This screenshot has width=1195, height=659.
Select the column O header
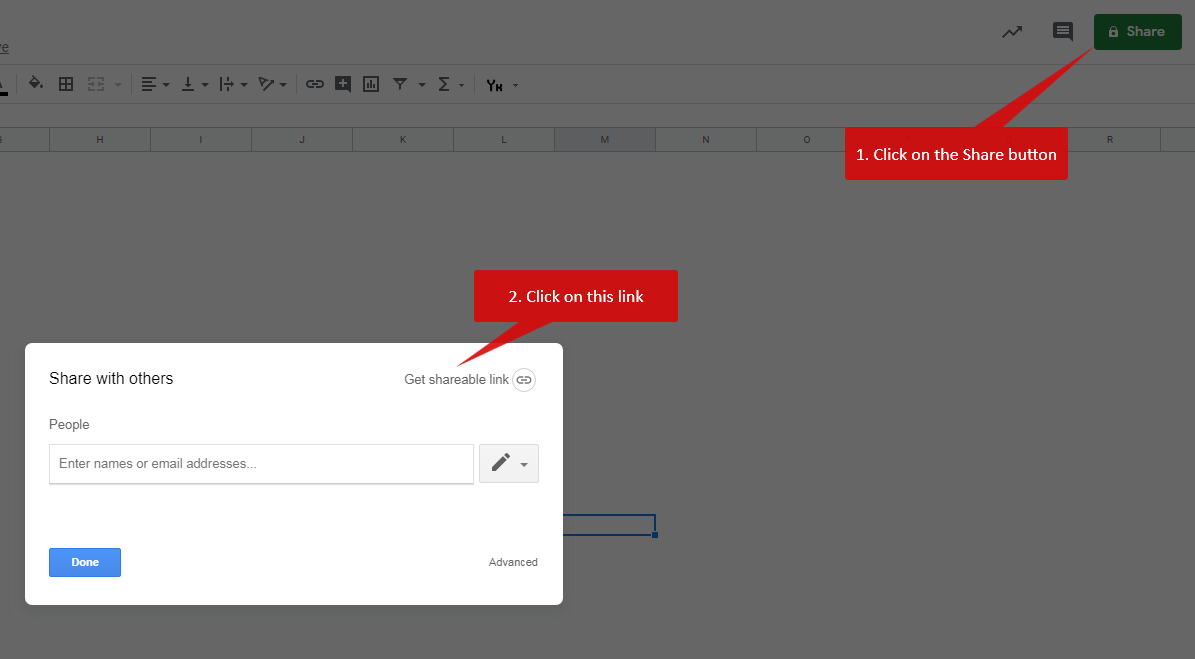click(807, 139)
